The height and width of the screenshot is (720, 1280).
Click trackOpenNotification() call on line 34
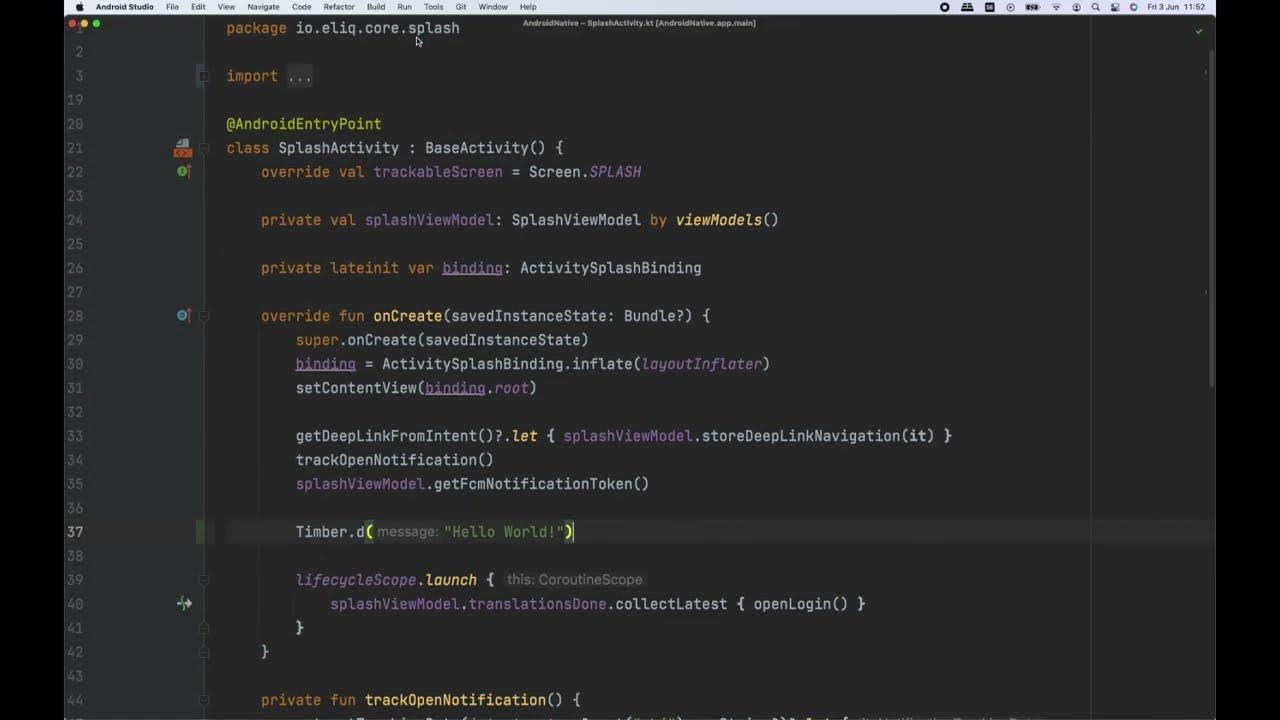pyautogui.click(x=395, y=460)
